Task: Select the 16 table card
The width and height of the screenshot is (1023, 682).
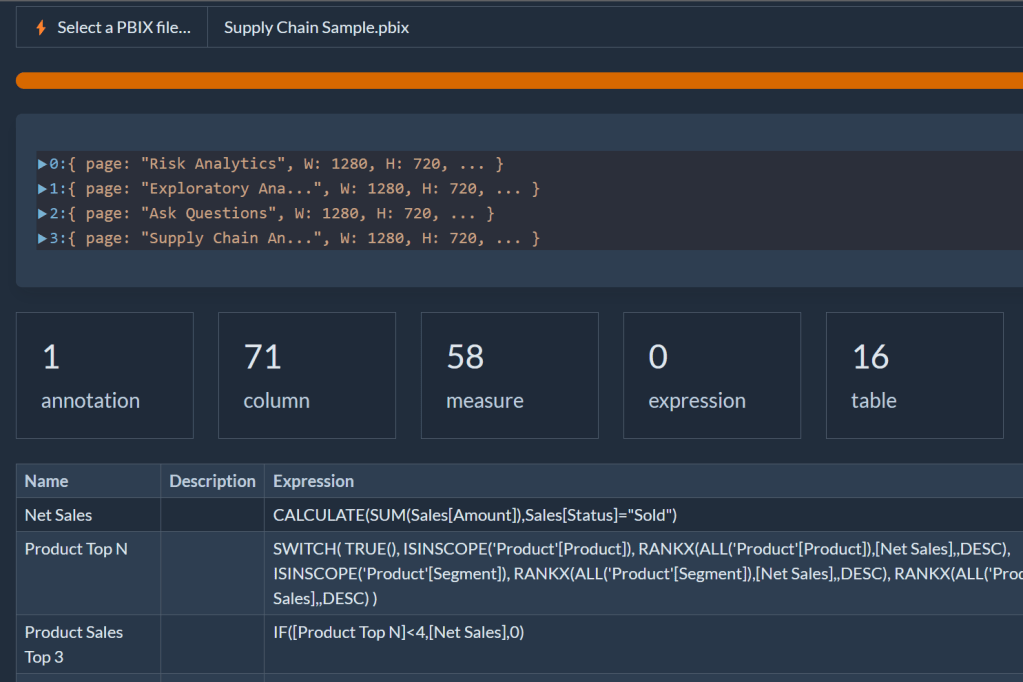Action: (913, 375)
